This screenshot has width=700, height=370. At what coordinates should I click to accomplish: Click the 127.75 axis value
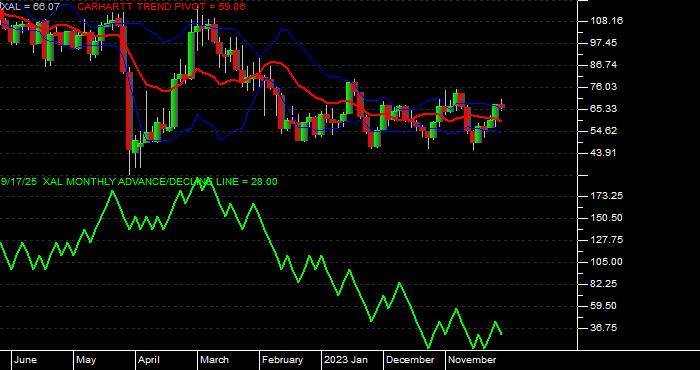(x=606, y=240)
